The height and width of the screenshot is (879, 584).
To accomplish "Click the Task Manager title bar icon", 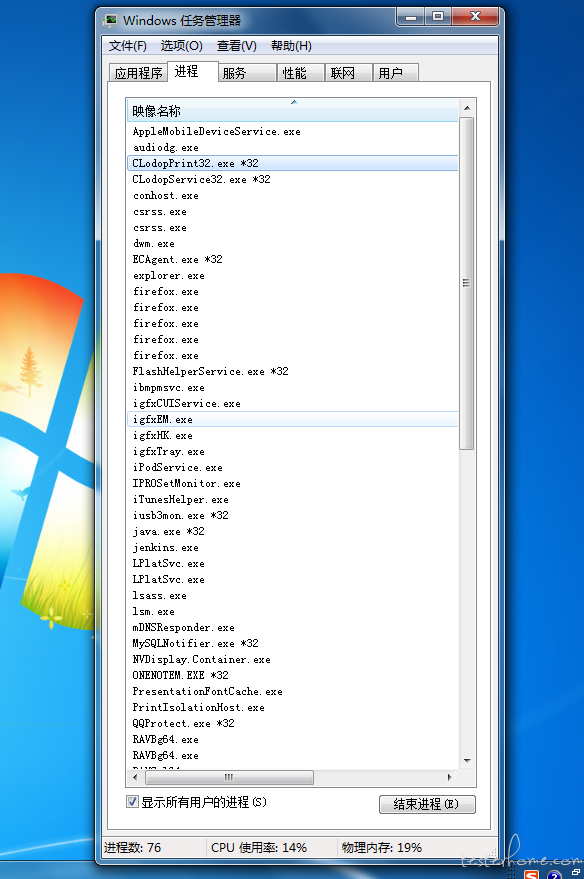I will (x=110, y=21).
